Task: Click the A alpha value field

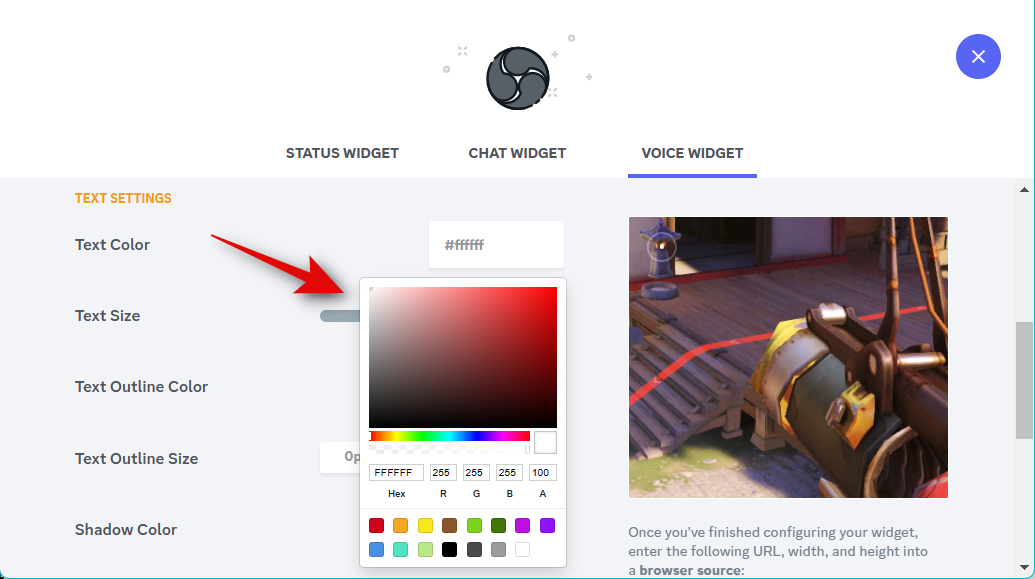Action: coord(543,473)
